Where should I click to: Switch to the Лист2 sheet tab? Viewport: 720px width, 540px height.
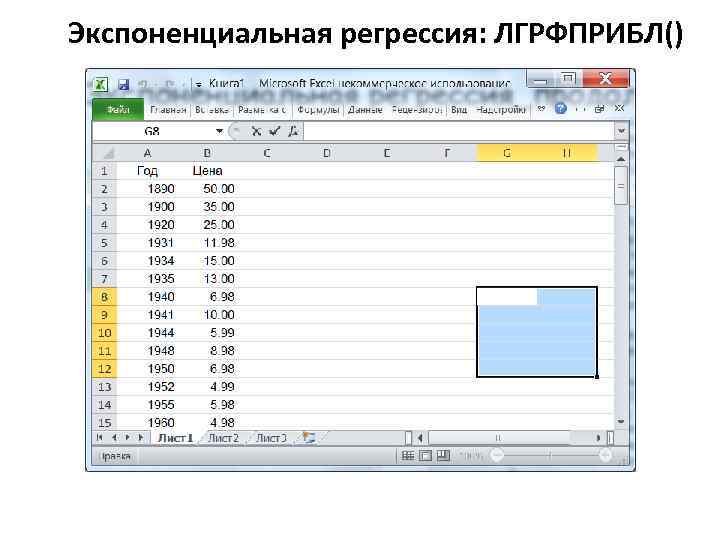(x=224, y=439)
